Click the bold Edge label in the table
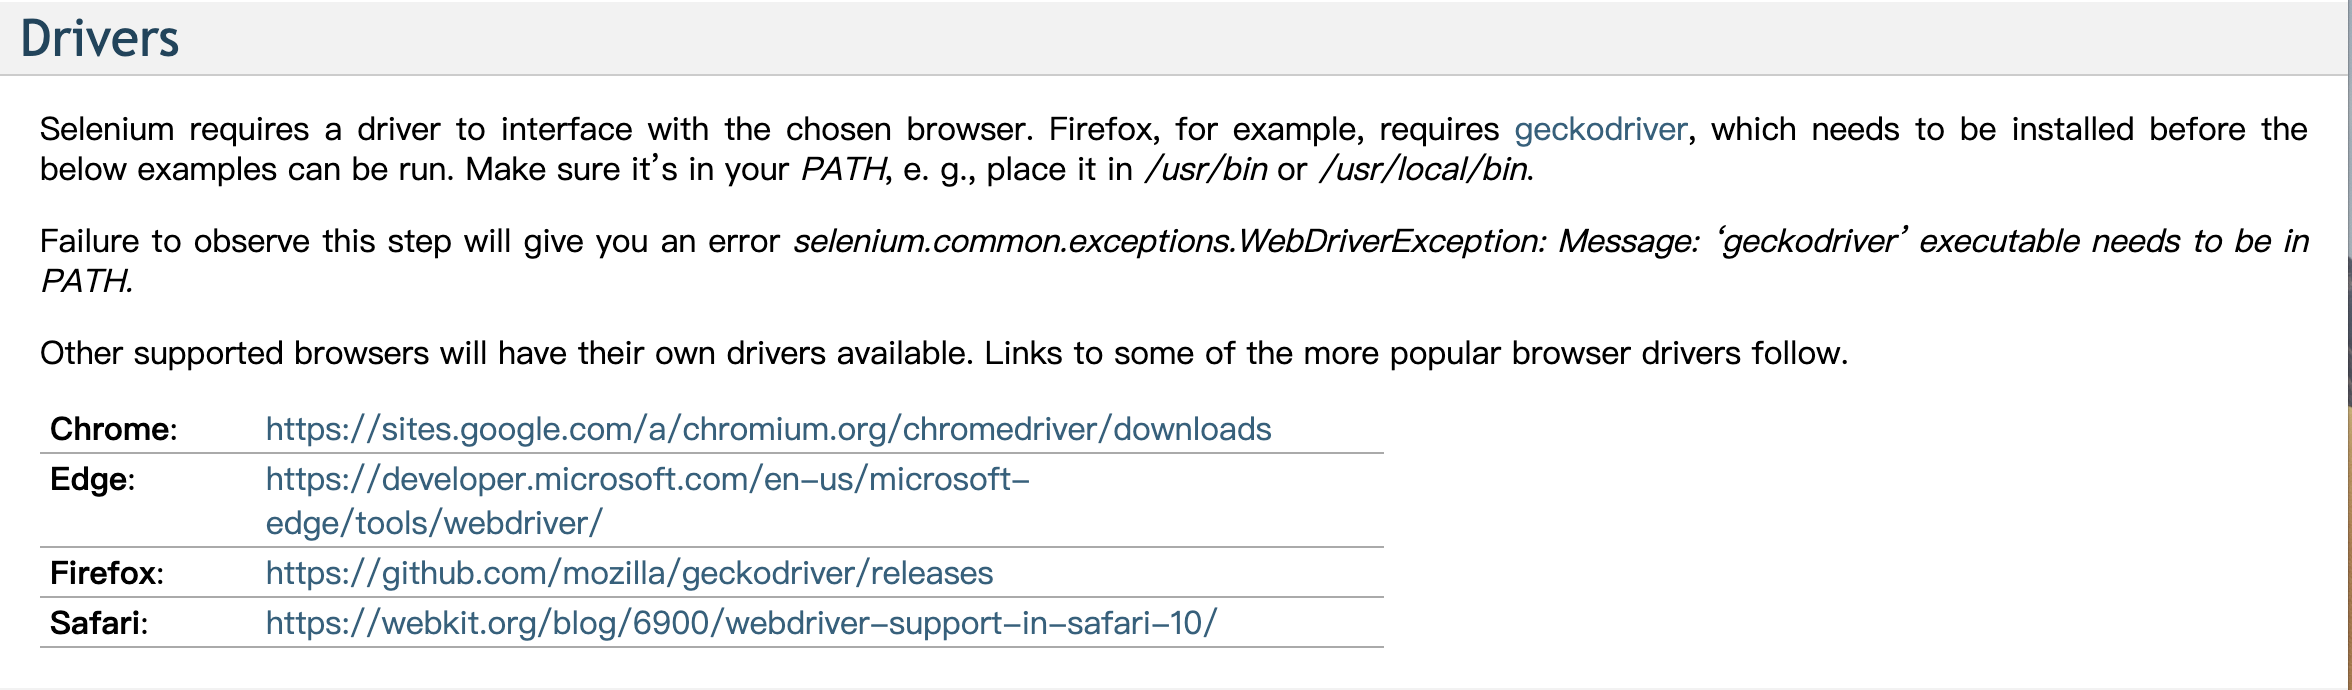 pyautogui.click(x=92, y=480)
